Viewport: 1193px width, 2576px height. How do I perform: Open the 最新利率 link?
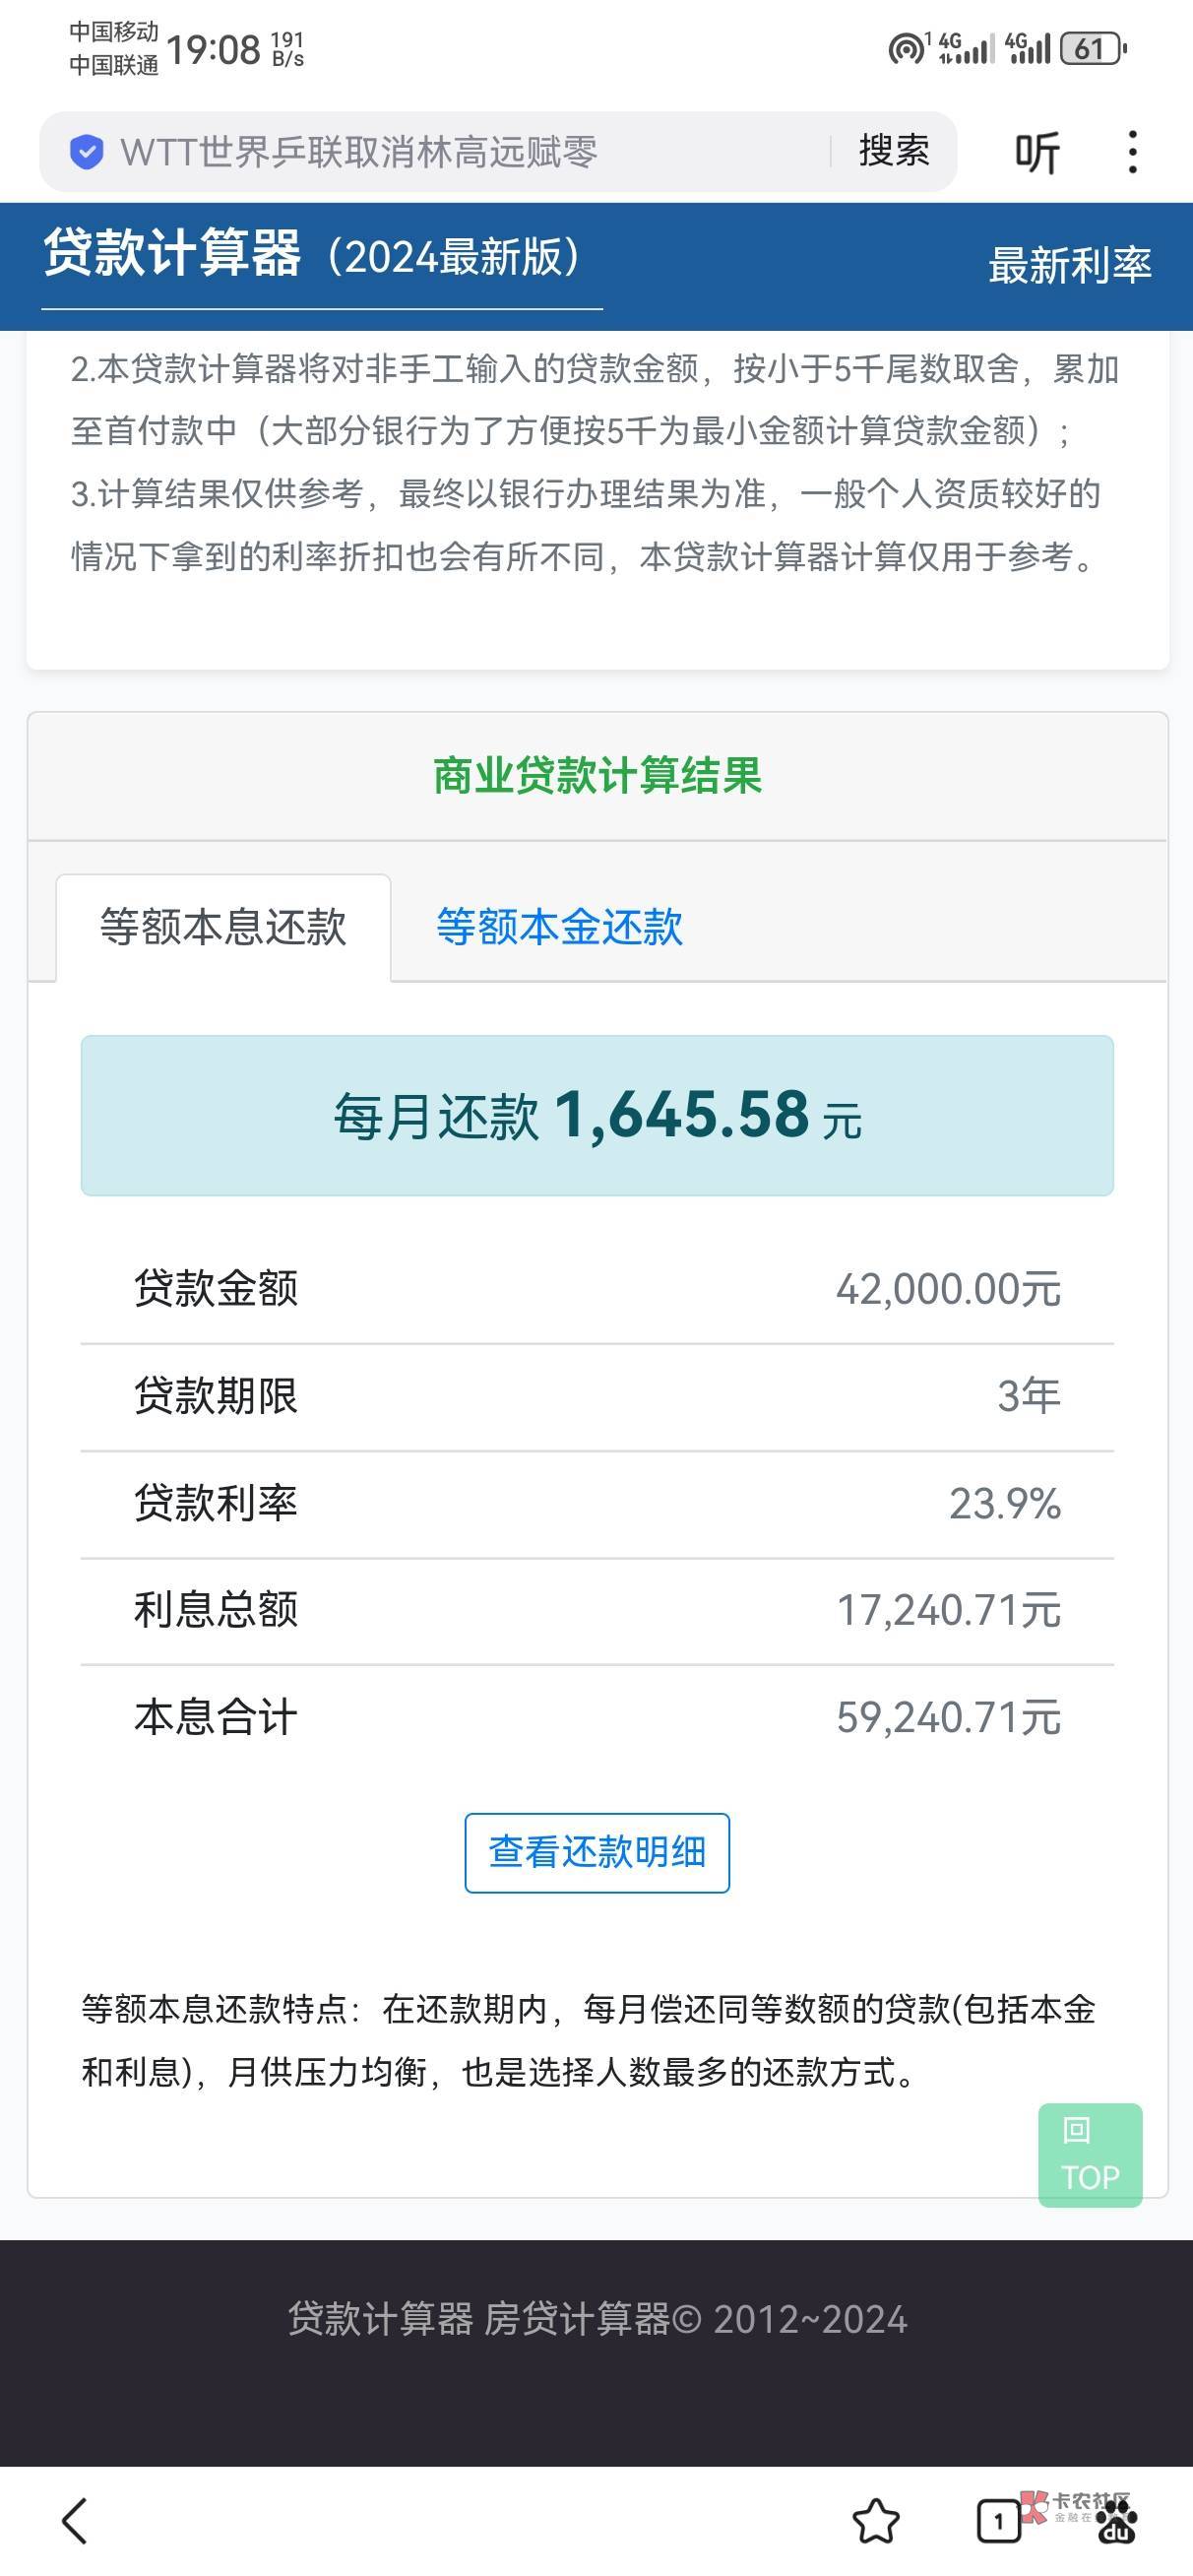coord(1069,265)
